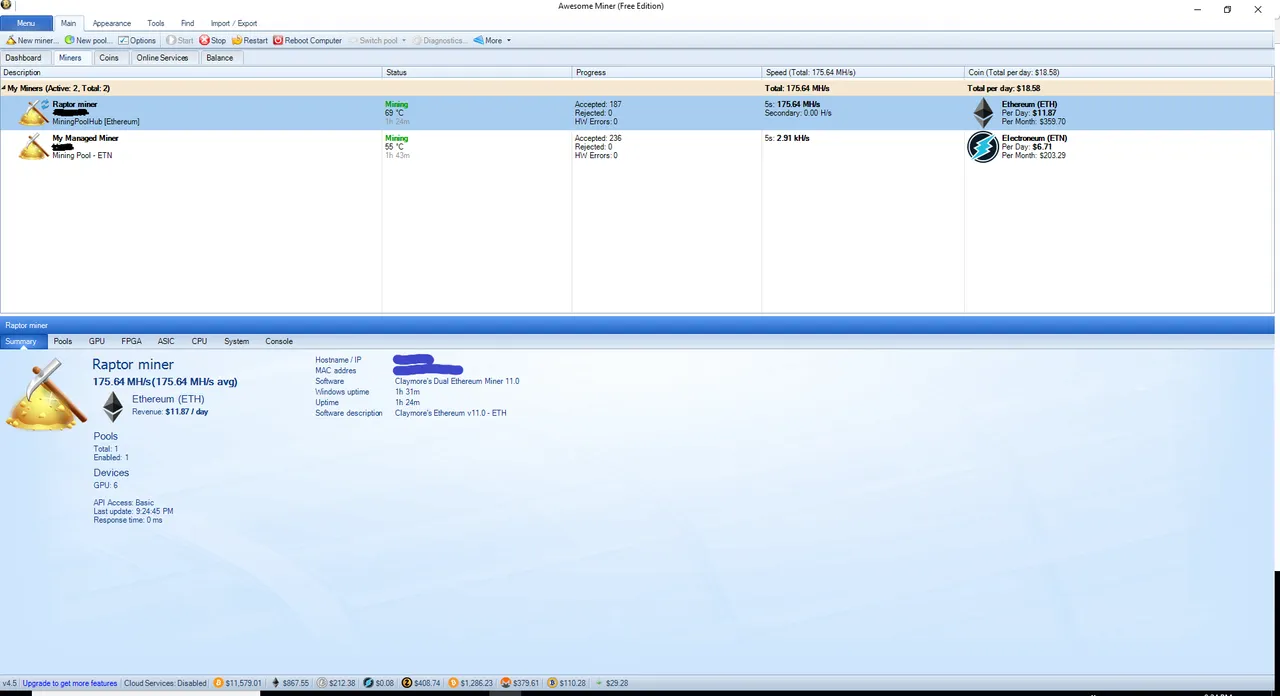Click the $1,286.23 coin price icon
1280x696 pixels.
(x=454, y=683)
